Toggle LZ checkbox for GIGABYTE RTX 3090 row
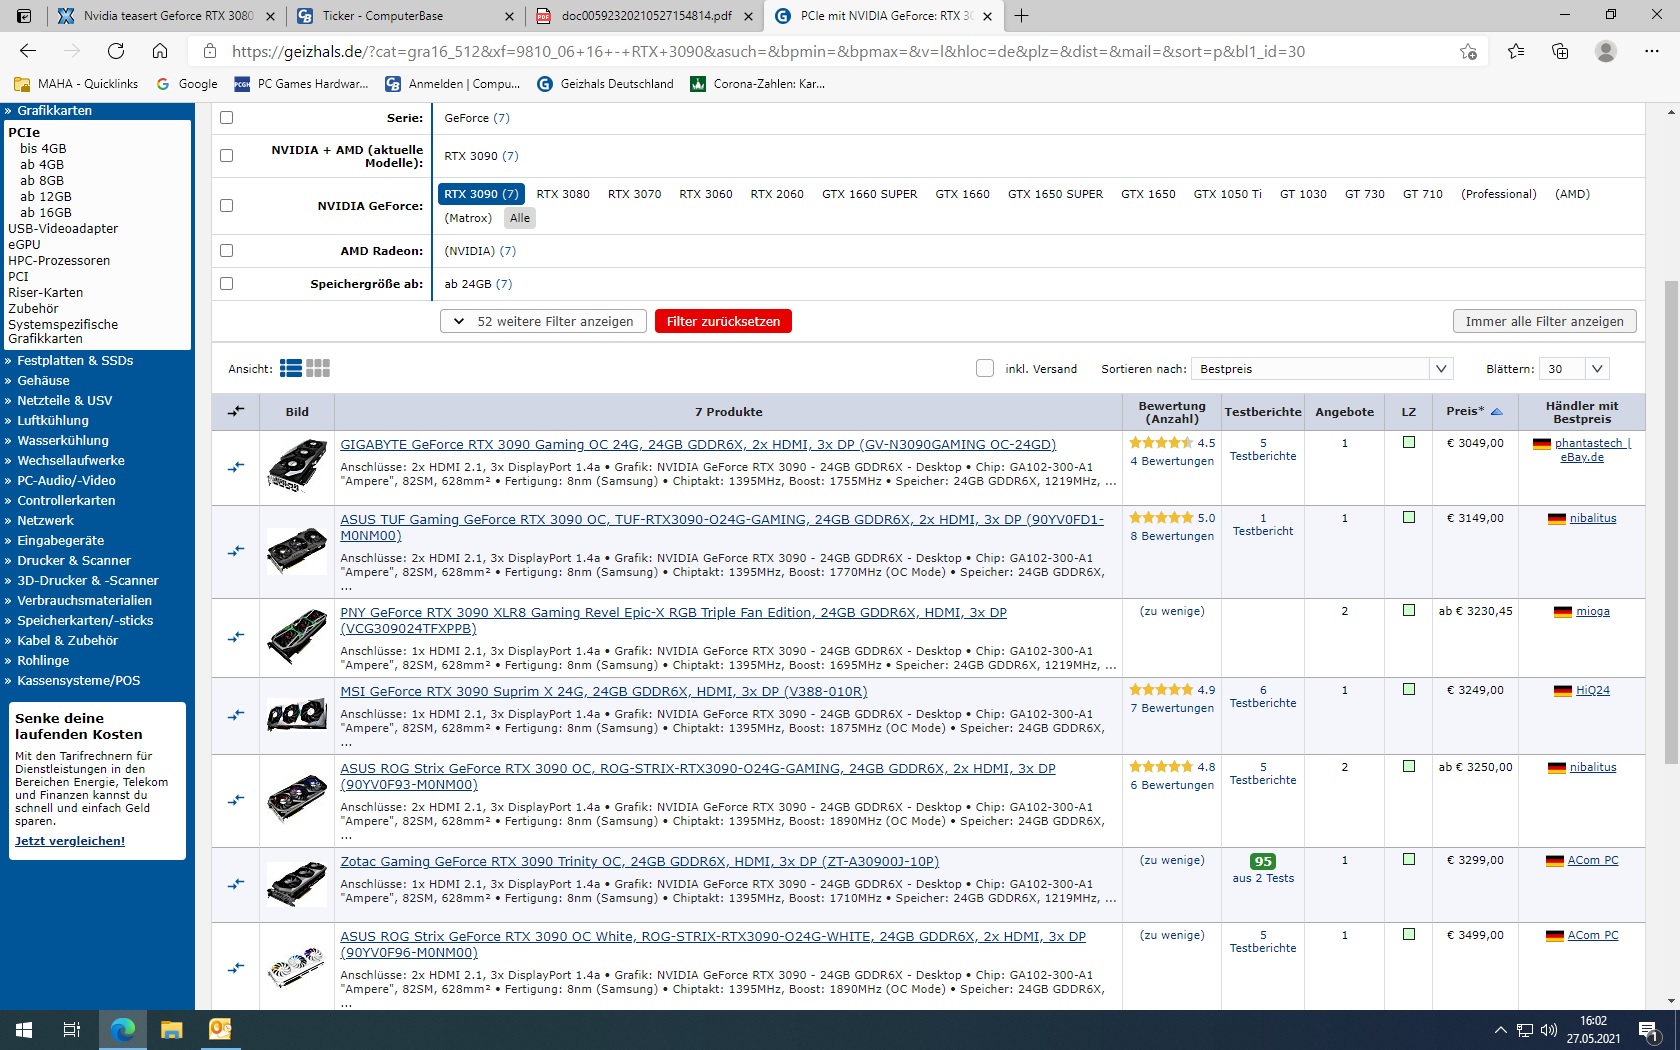1680x1050 pixels. pos(1409,442)
